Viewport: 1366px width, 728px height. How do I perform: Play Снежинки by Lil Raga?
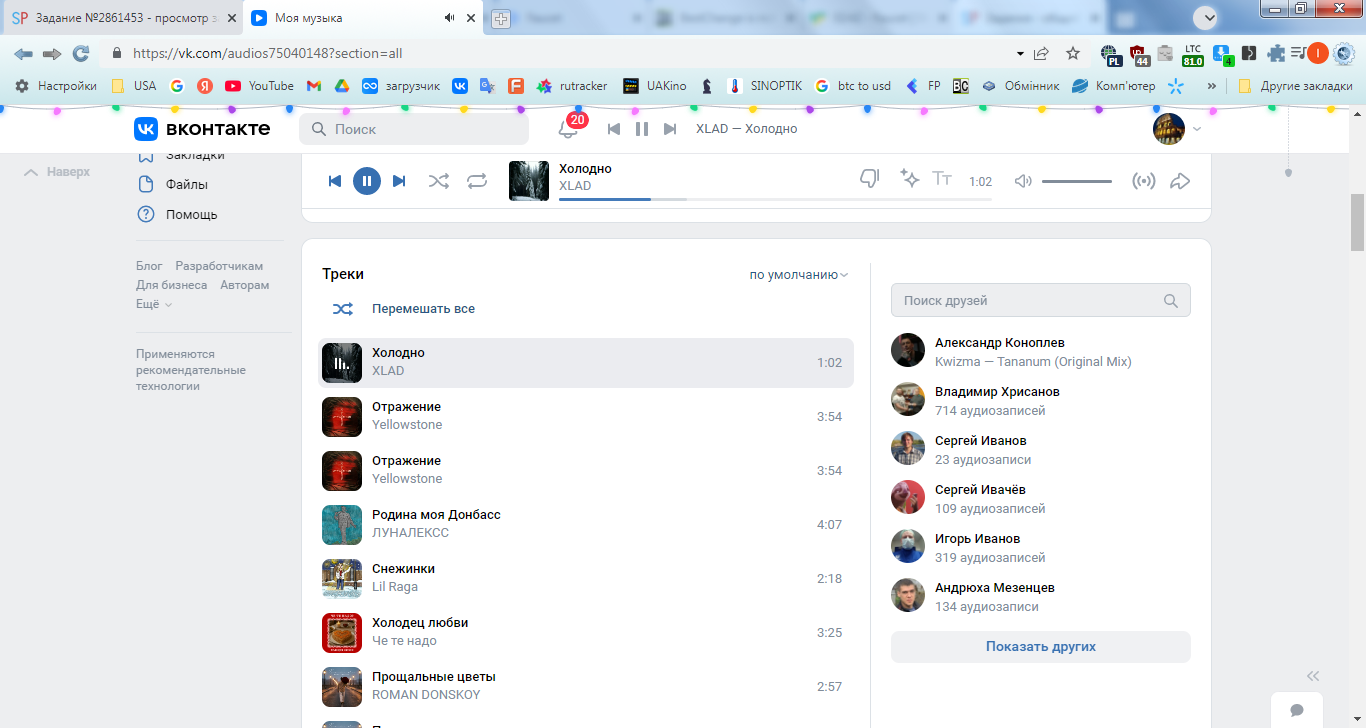pyautogui.click(x=586, y=578)
